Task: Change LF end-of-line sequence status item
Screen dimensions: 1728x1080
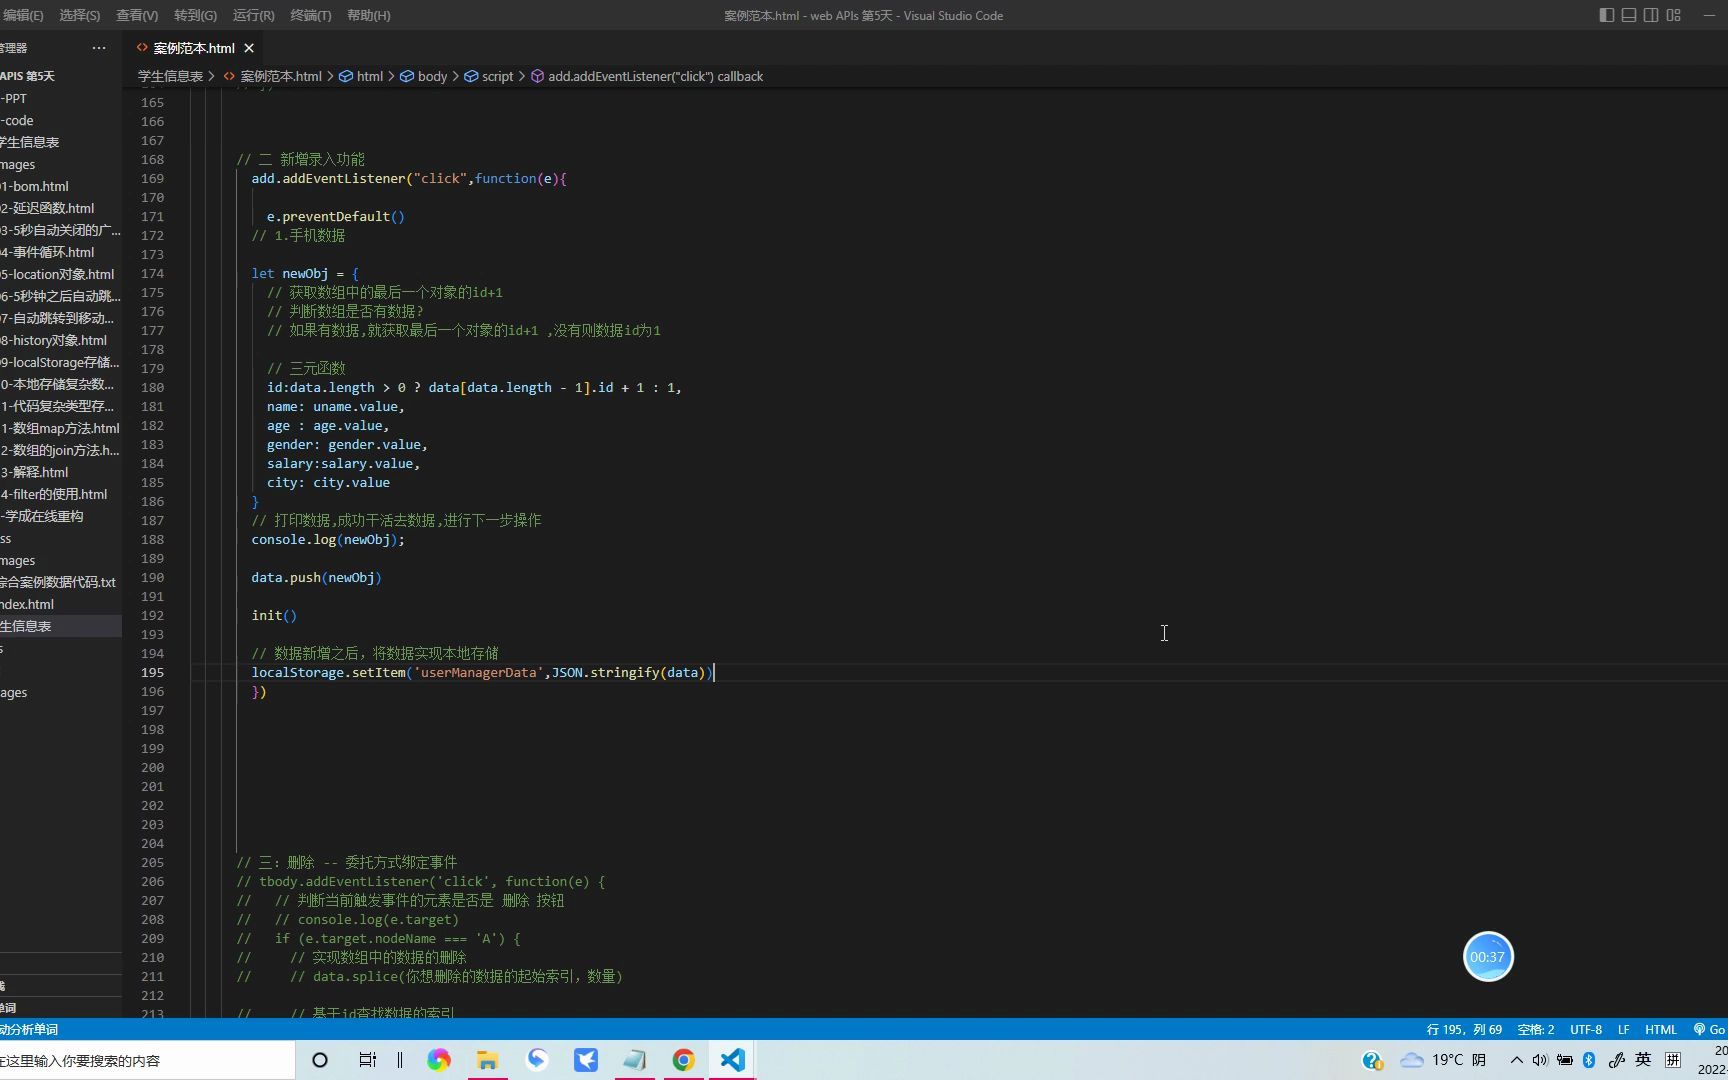Action: point(1623,1029)
